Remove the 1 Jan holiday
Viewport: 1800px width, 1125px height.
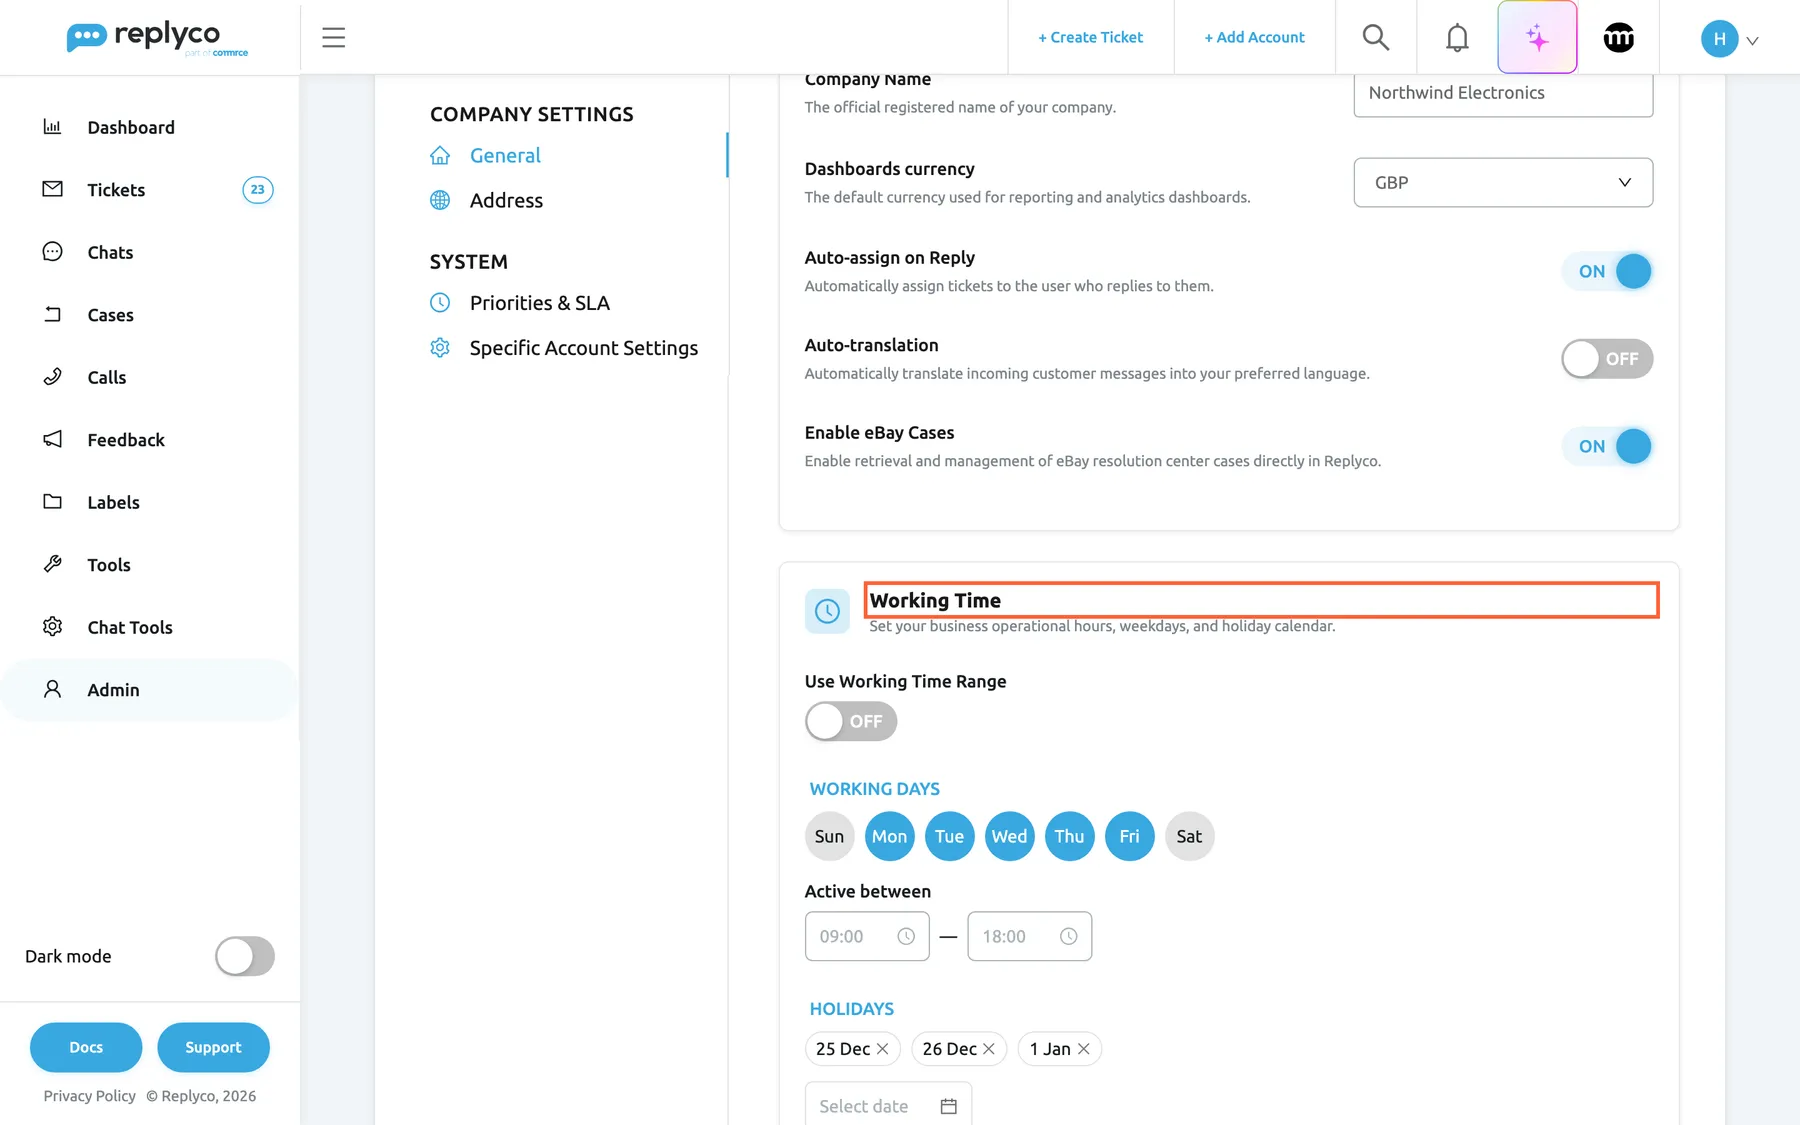coord(1083,1048)
